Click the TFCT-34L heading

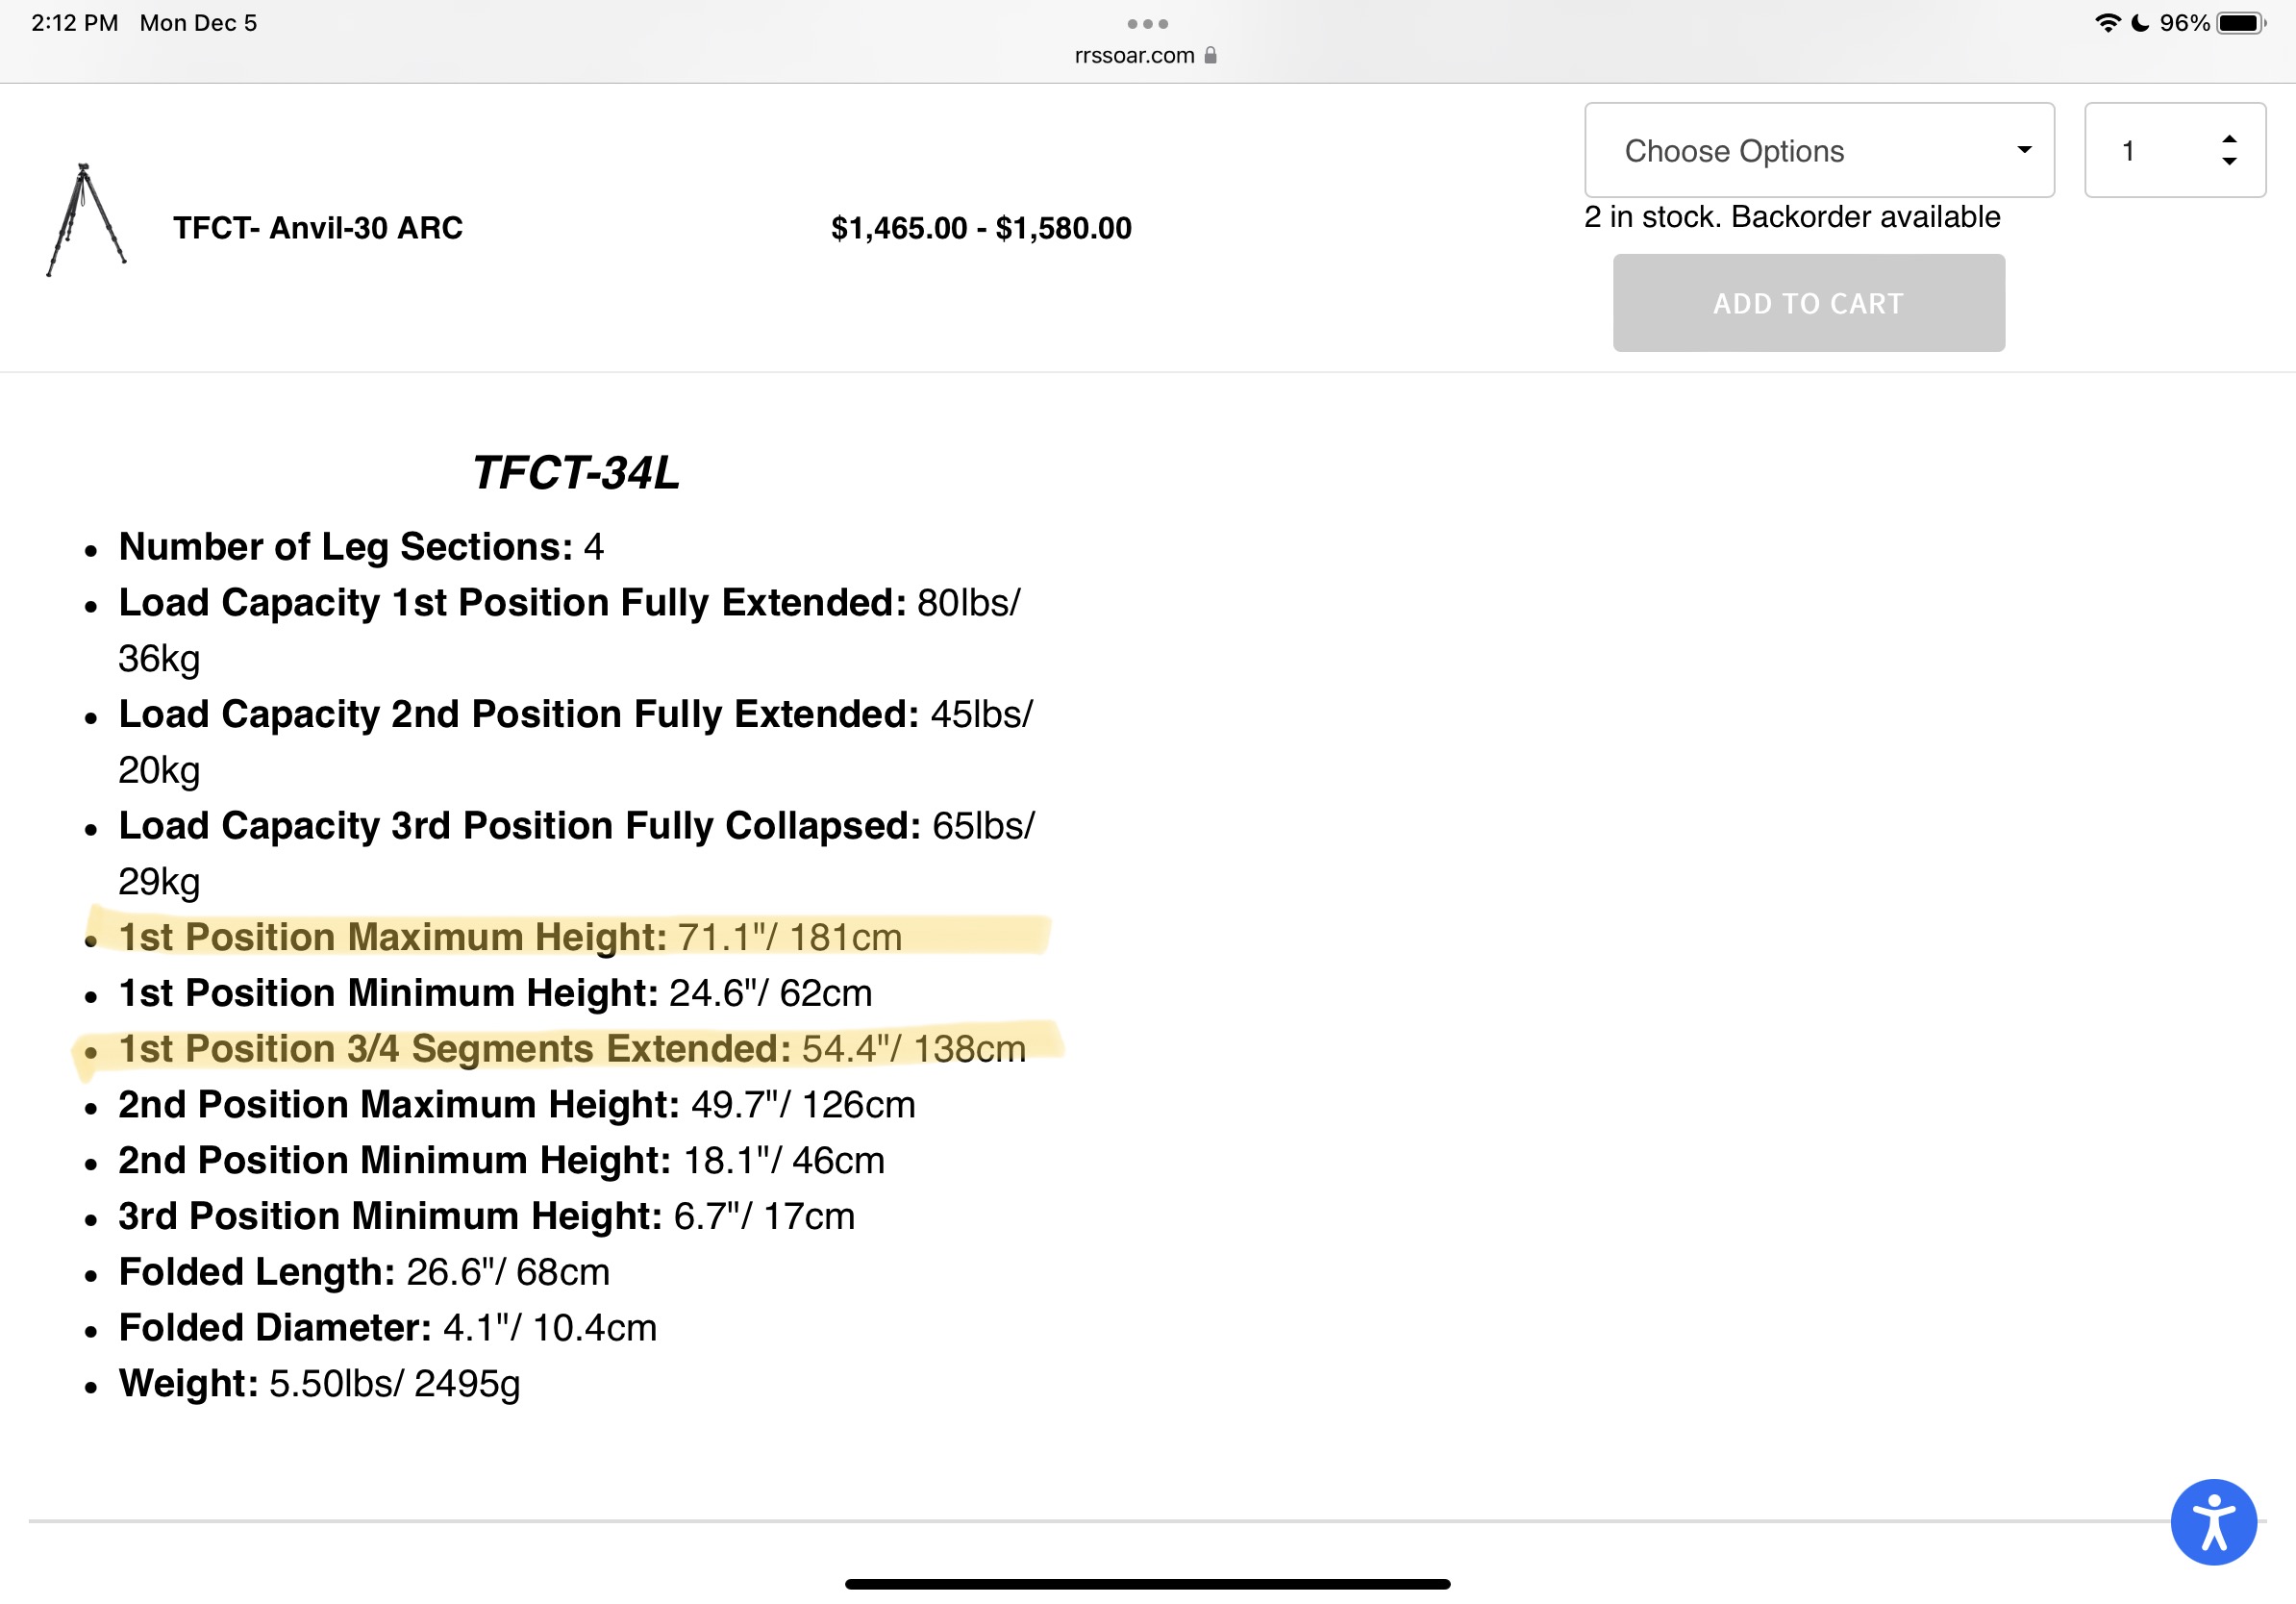(576, 472)
